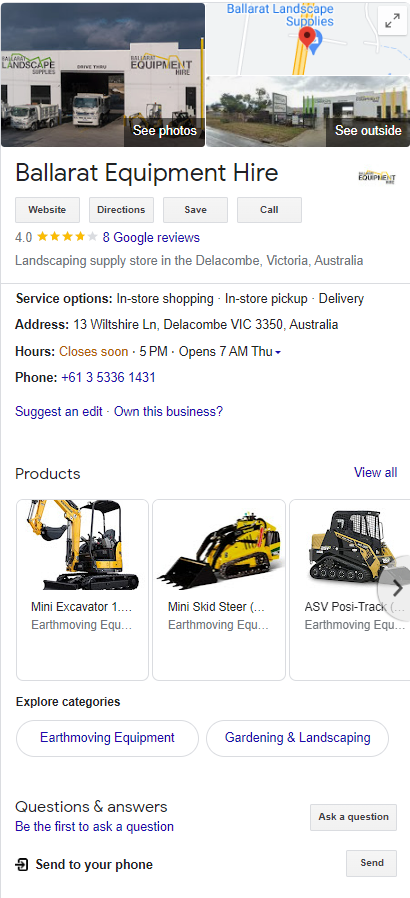The width and height of the screenshot is (410, 898).
Task: Expand the business hours dropdown arrow
Action: pos(278,353)
